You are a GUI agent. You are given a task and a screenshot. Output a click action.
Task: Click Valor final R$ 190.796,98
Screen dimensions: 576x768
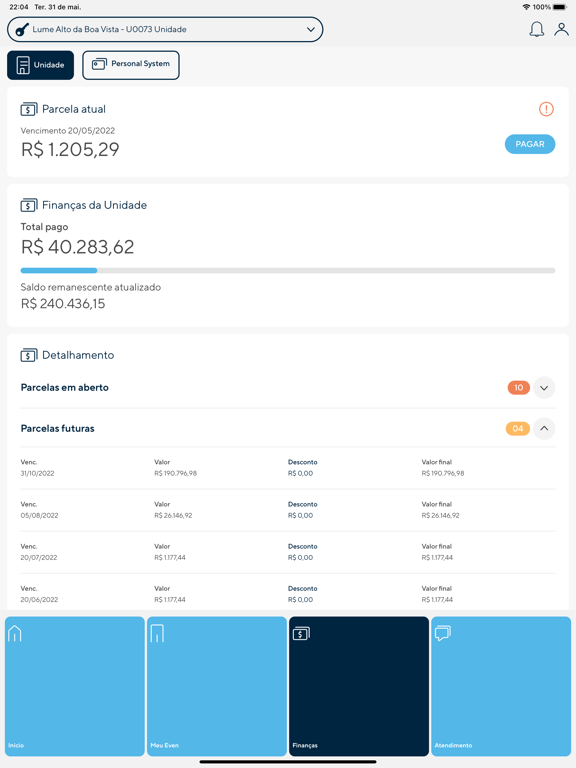point(443,474)
